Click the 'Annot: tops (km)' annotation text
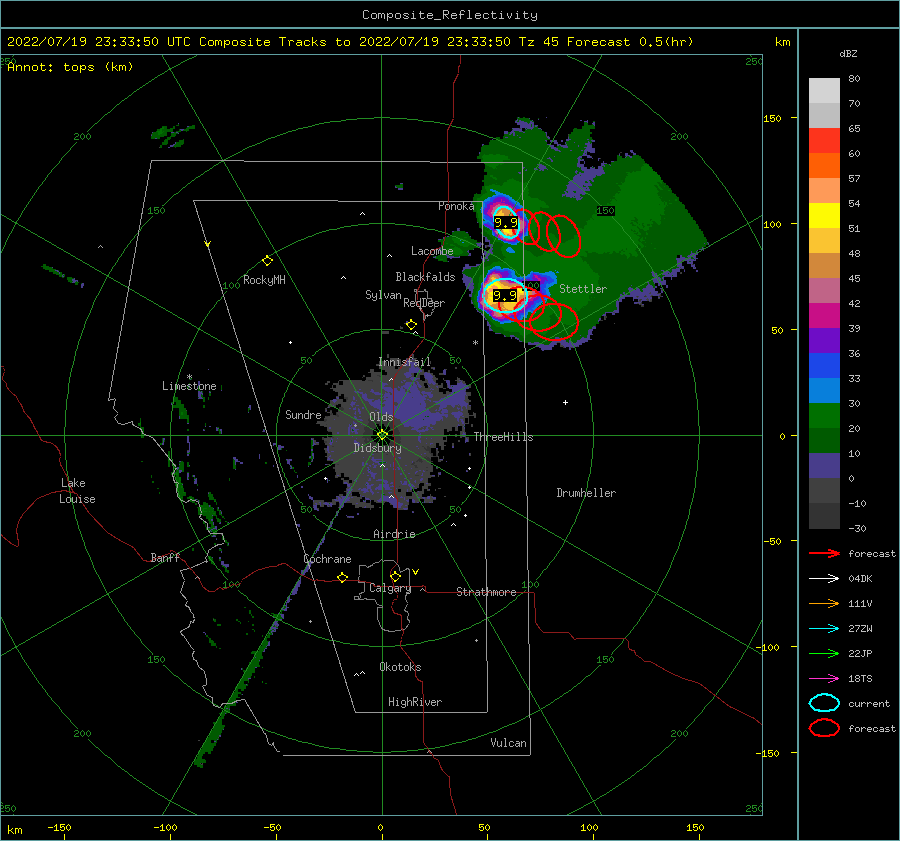The width and height of the screenshot is (900, 841). tap(70, 67)
